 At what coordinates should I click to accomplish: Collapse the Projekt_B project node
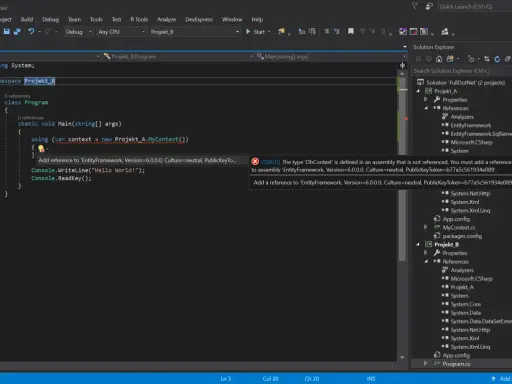click(x=418, y=244)
